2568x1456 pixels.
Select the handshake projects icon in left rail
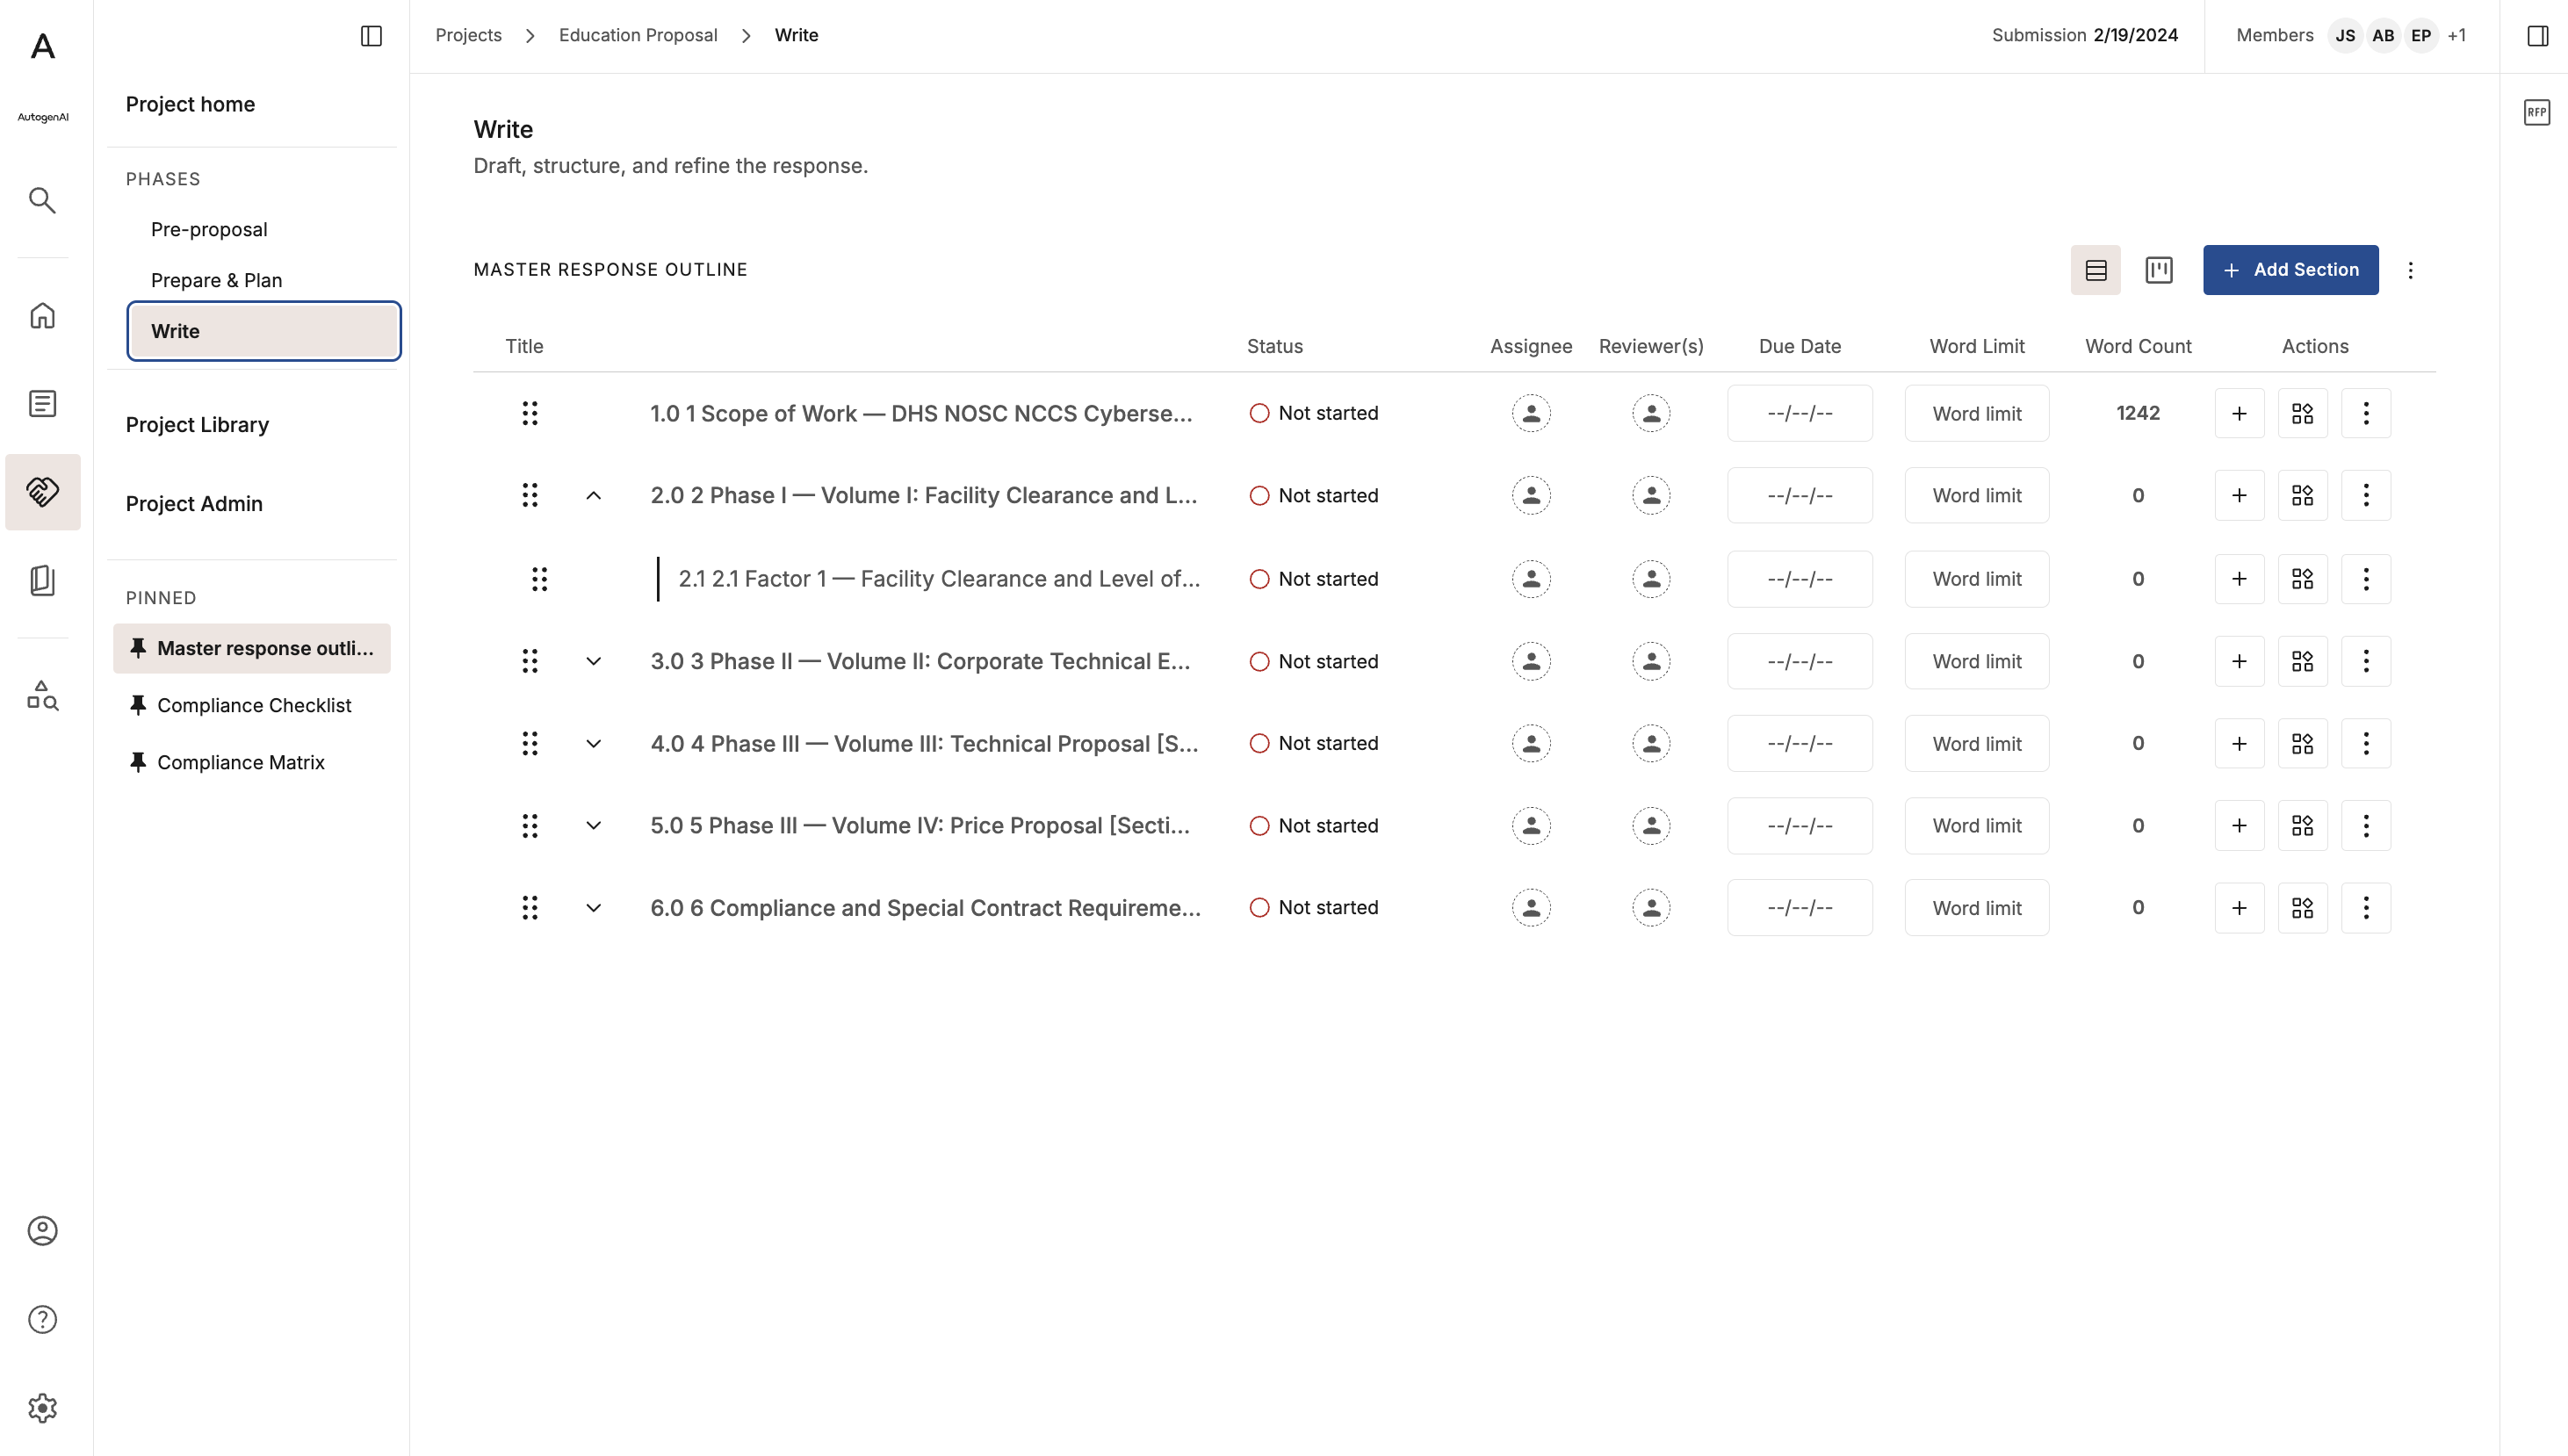43,492
